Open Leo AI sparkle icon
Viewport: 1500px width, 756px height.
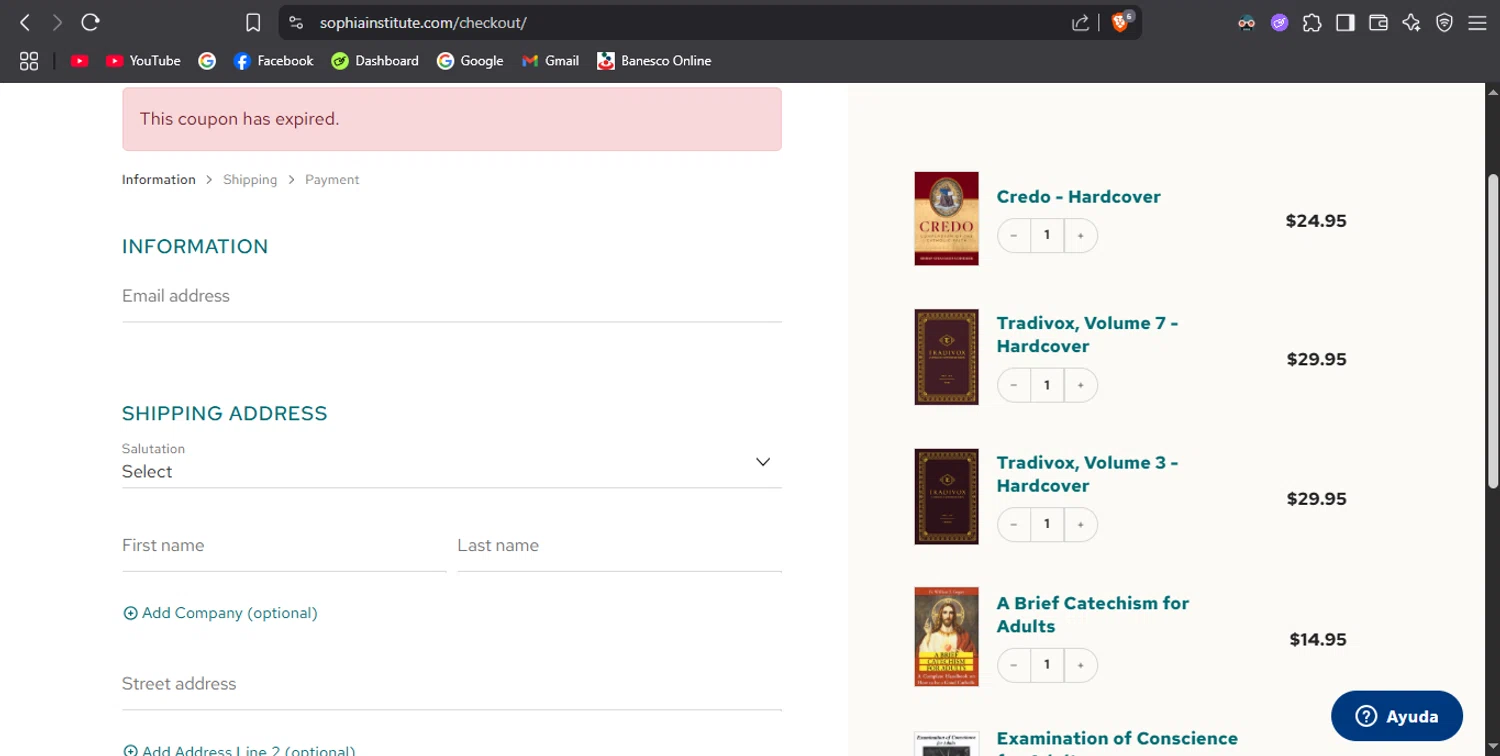1411,23
